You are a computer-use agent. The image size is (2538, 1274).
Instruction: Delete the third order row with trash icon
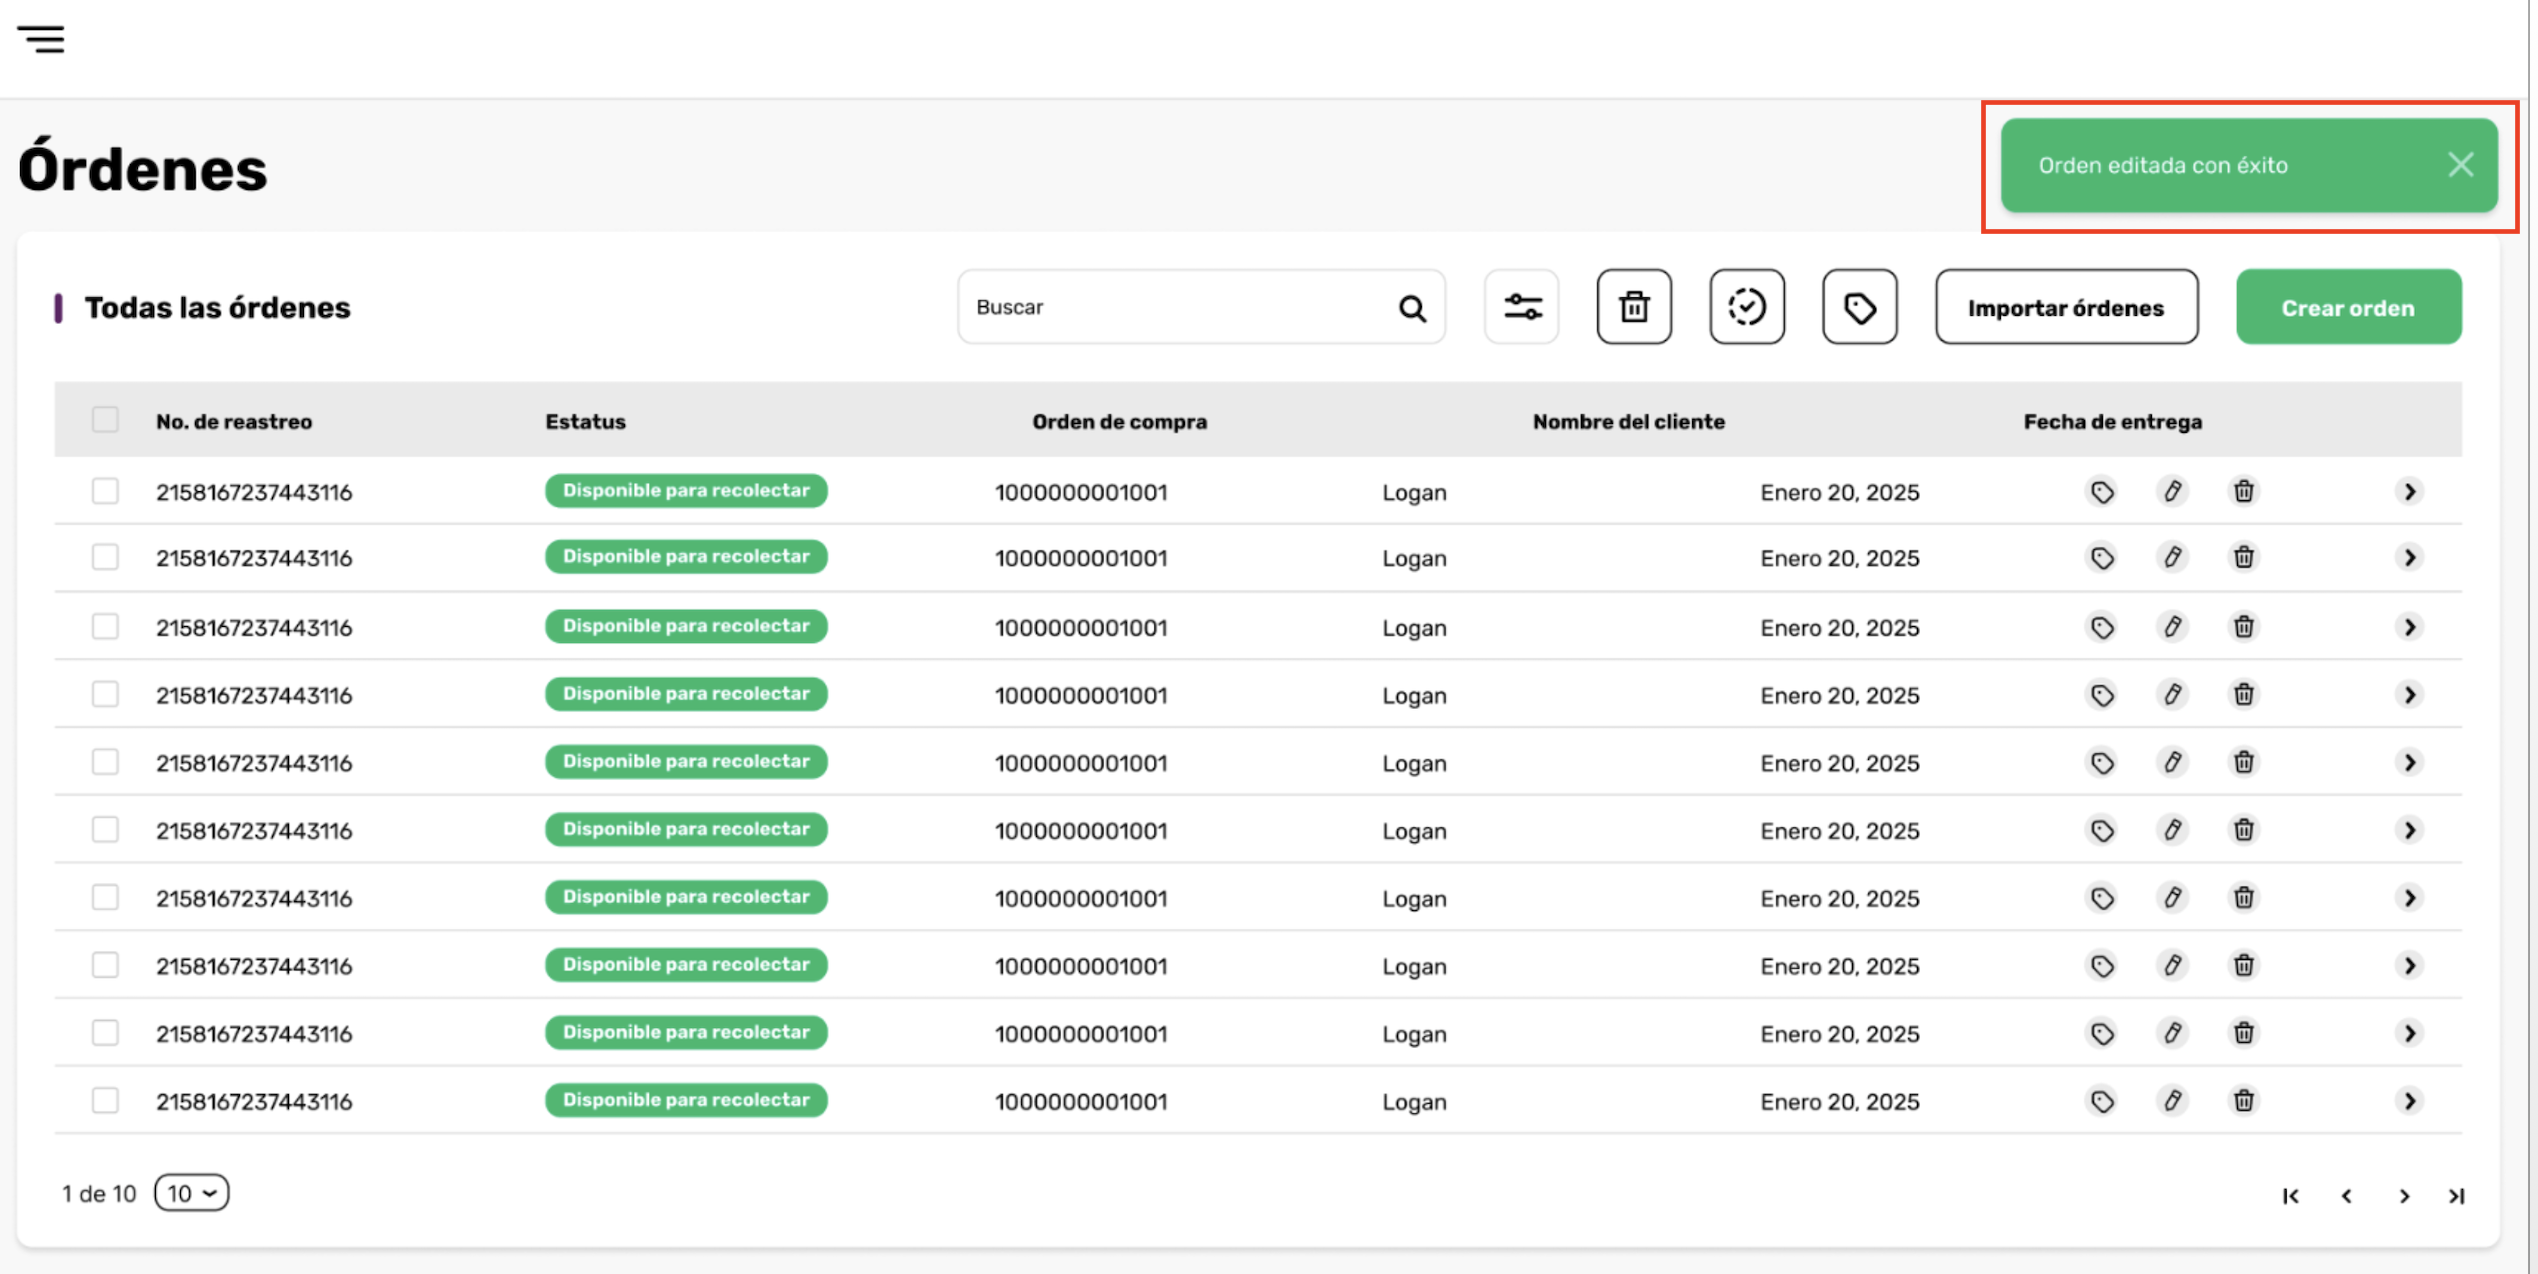click(x=2244, y=627)
